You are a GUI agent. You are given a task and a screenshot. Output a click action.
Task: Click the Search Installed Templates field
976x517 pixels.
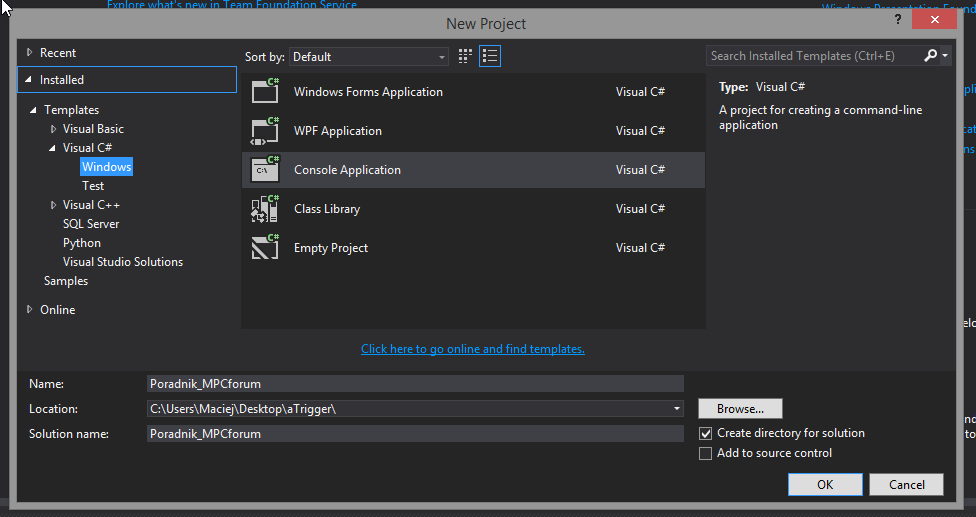coord(814,56)
